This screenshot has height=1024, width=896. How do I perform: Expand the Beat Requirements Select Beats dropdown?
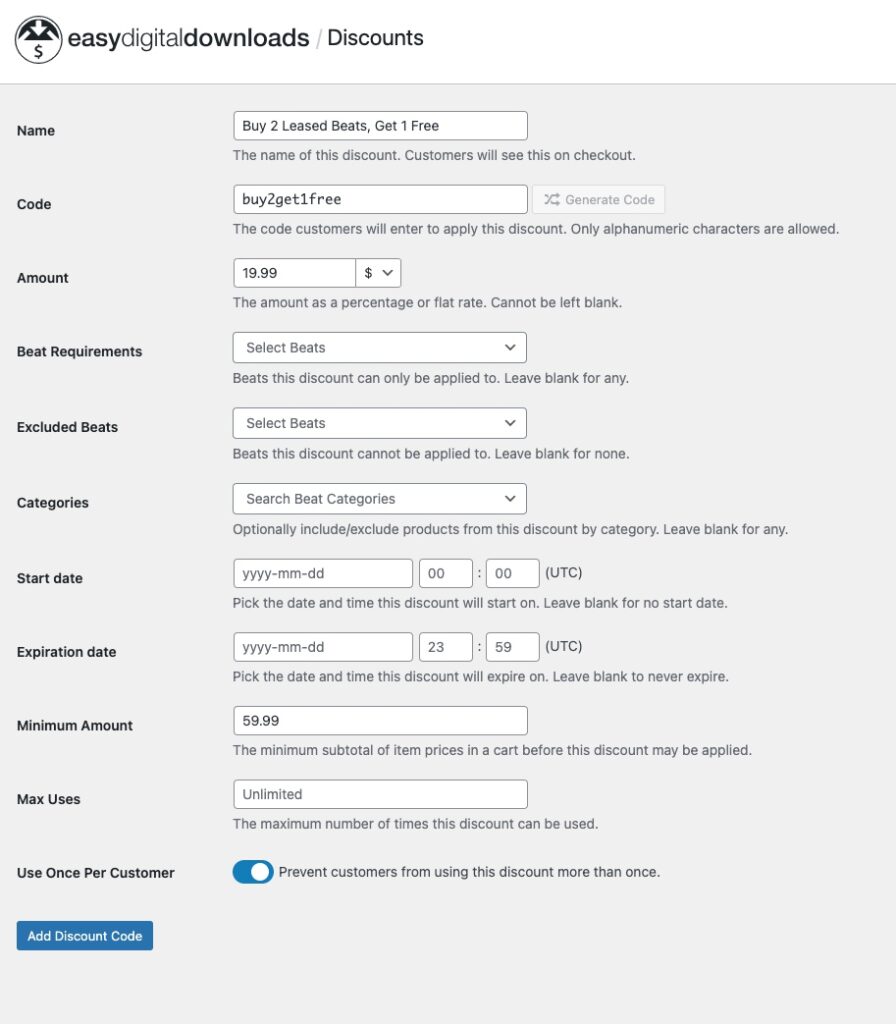(x=379, y=347)
